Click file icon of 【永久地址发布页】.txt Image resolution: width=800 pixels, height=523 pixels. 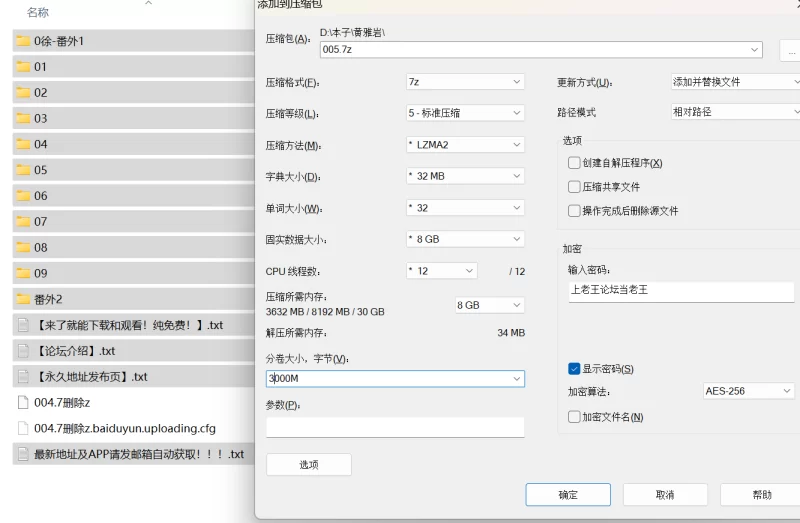click(x=23, y=377)
